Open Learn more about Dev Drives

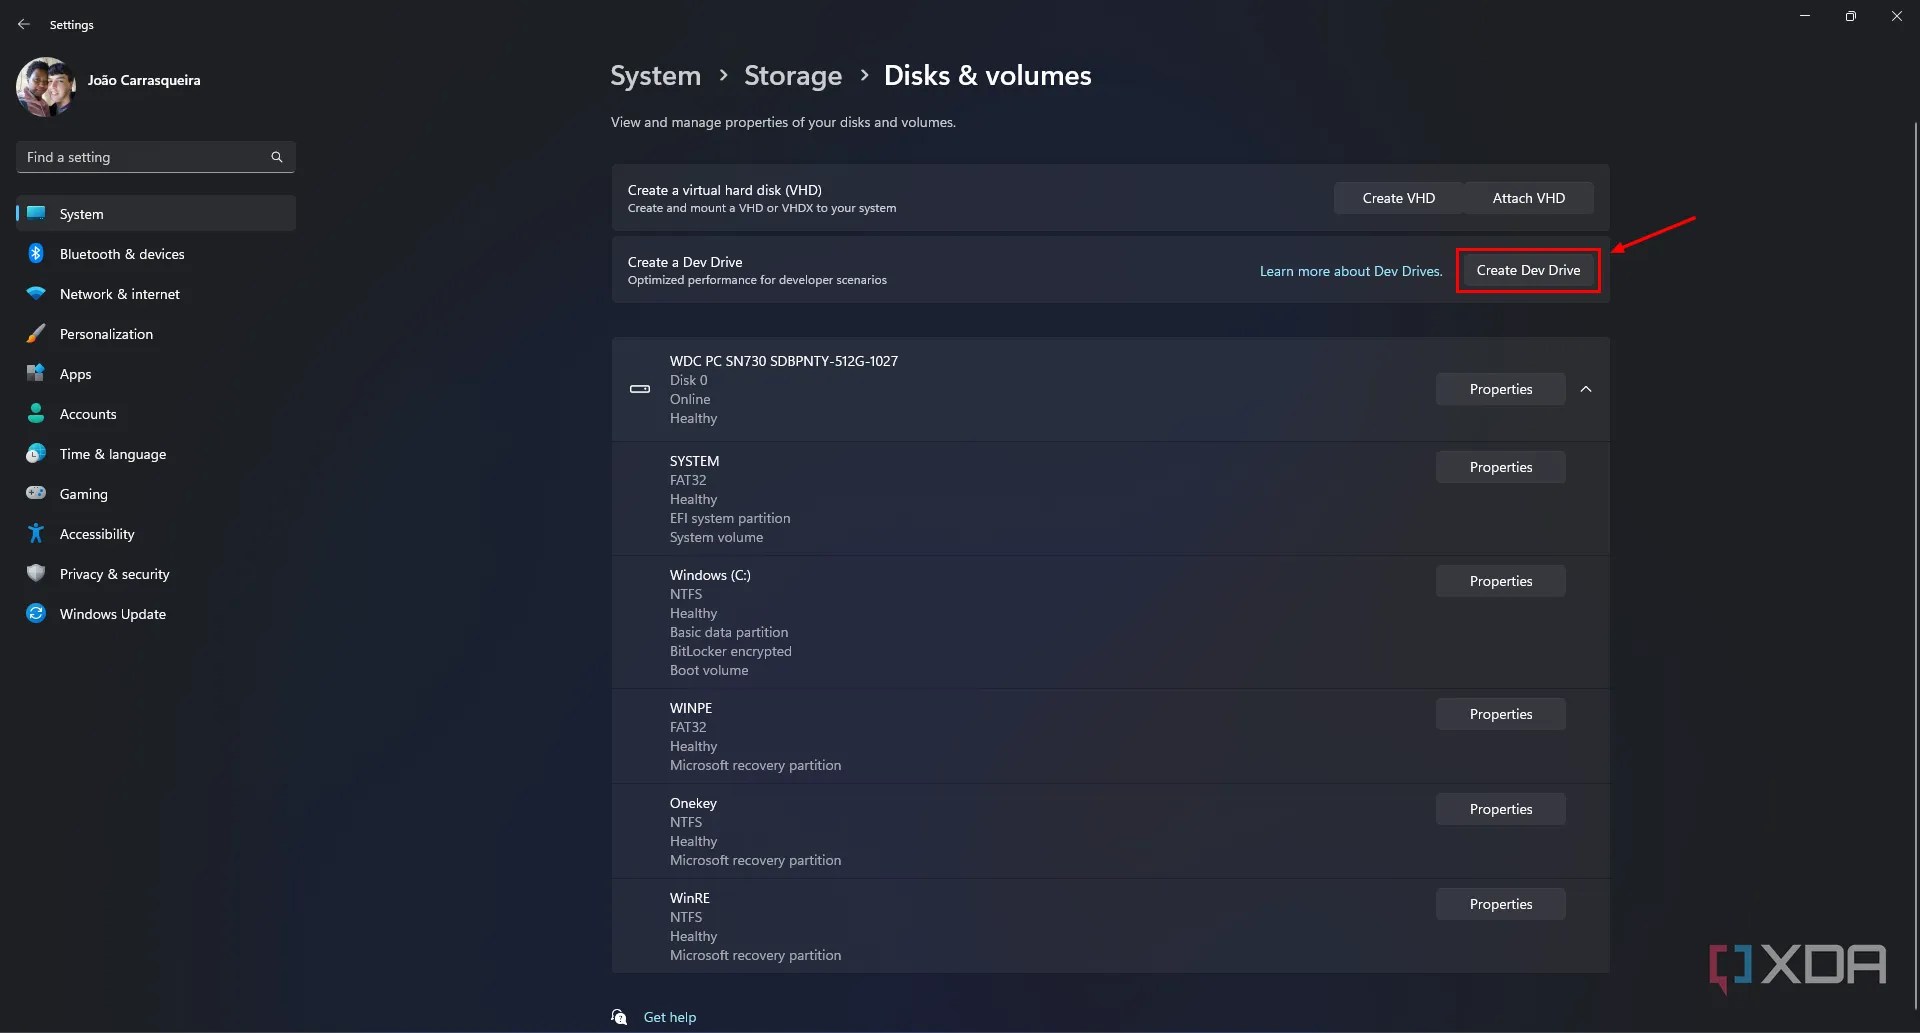pos(1349,270)
